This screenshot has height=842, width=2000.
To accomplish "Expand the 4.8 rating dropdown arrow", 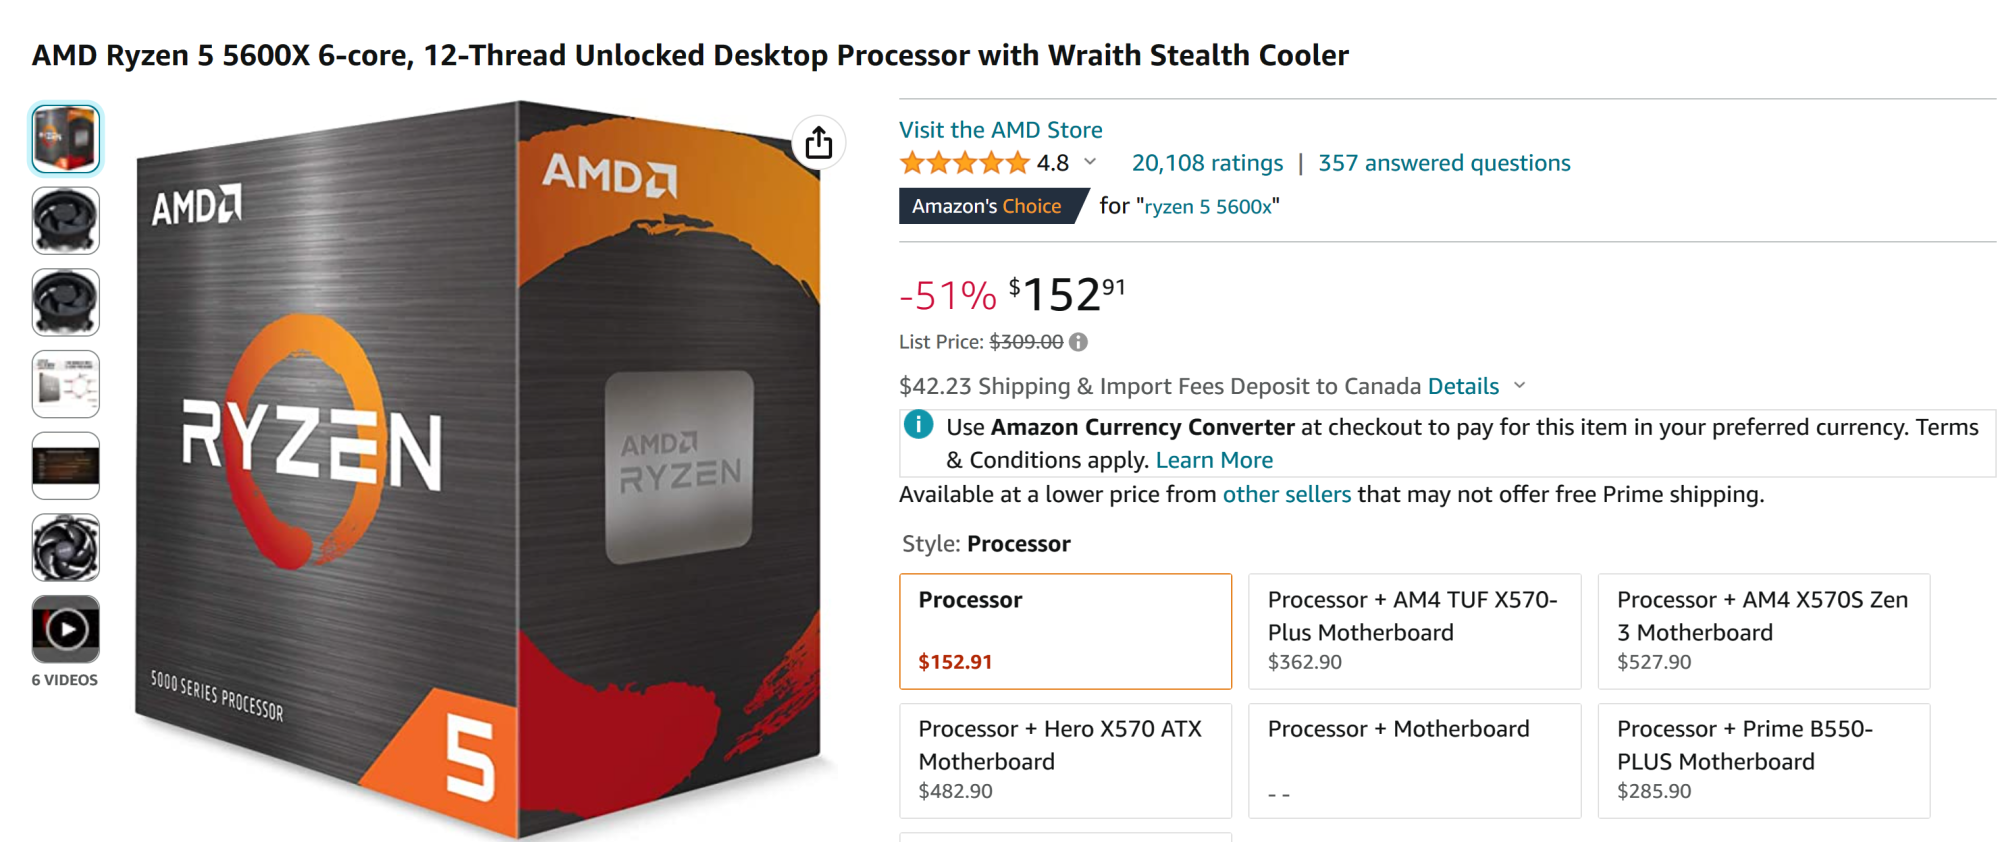I will 1090,162.
